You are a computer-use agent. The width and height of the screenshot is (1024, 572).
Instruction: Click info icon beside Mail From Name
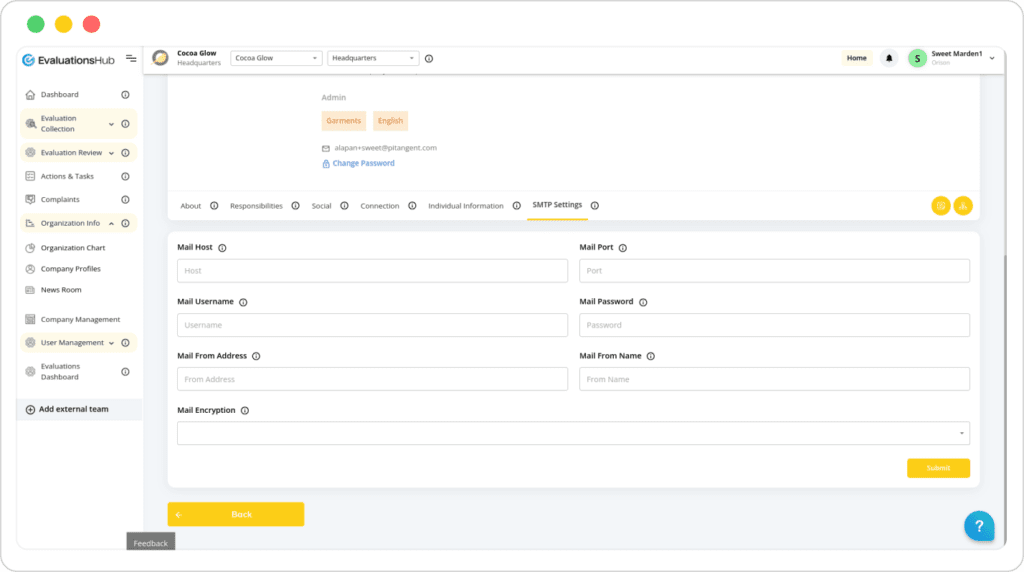[x=650, y=357]
